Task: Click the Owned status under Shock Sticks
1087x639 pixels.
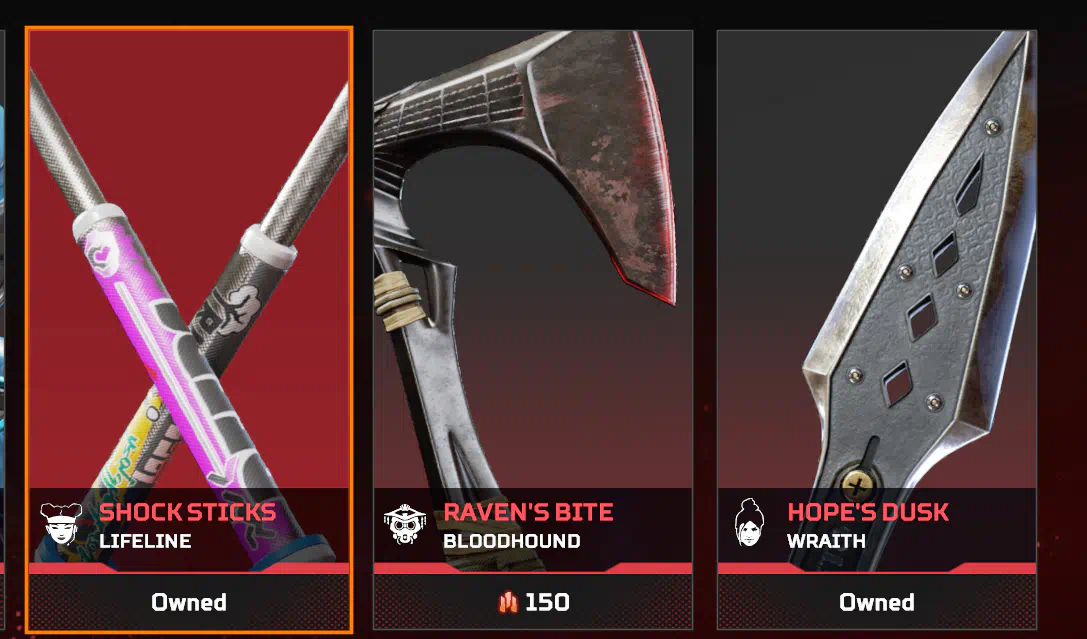Action: point(189,602)
